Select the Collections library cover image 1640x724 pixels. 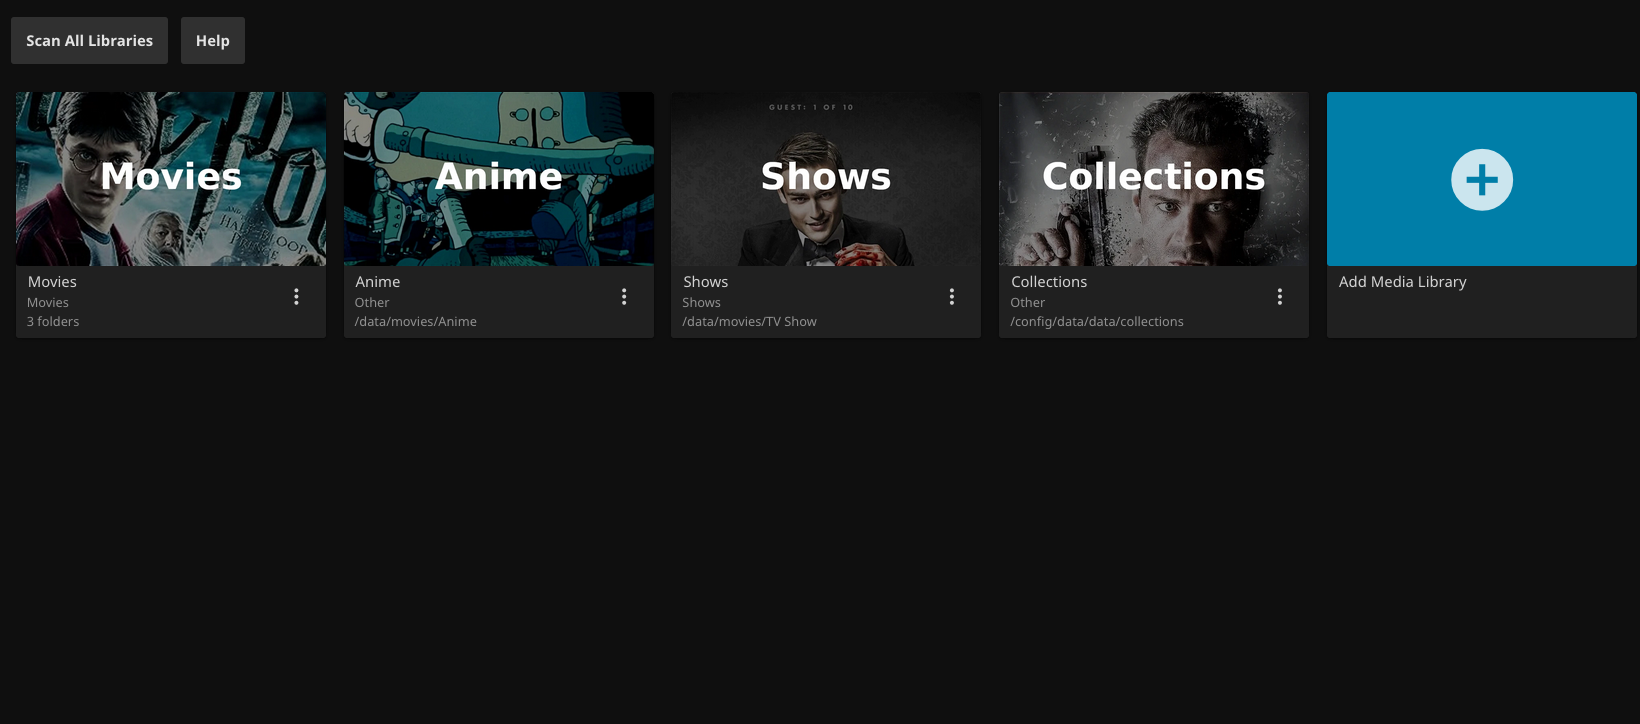click(1154, 179)
